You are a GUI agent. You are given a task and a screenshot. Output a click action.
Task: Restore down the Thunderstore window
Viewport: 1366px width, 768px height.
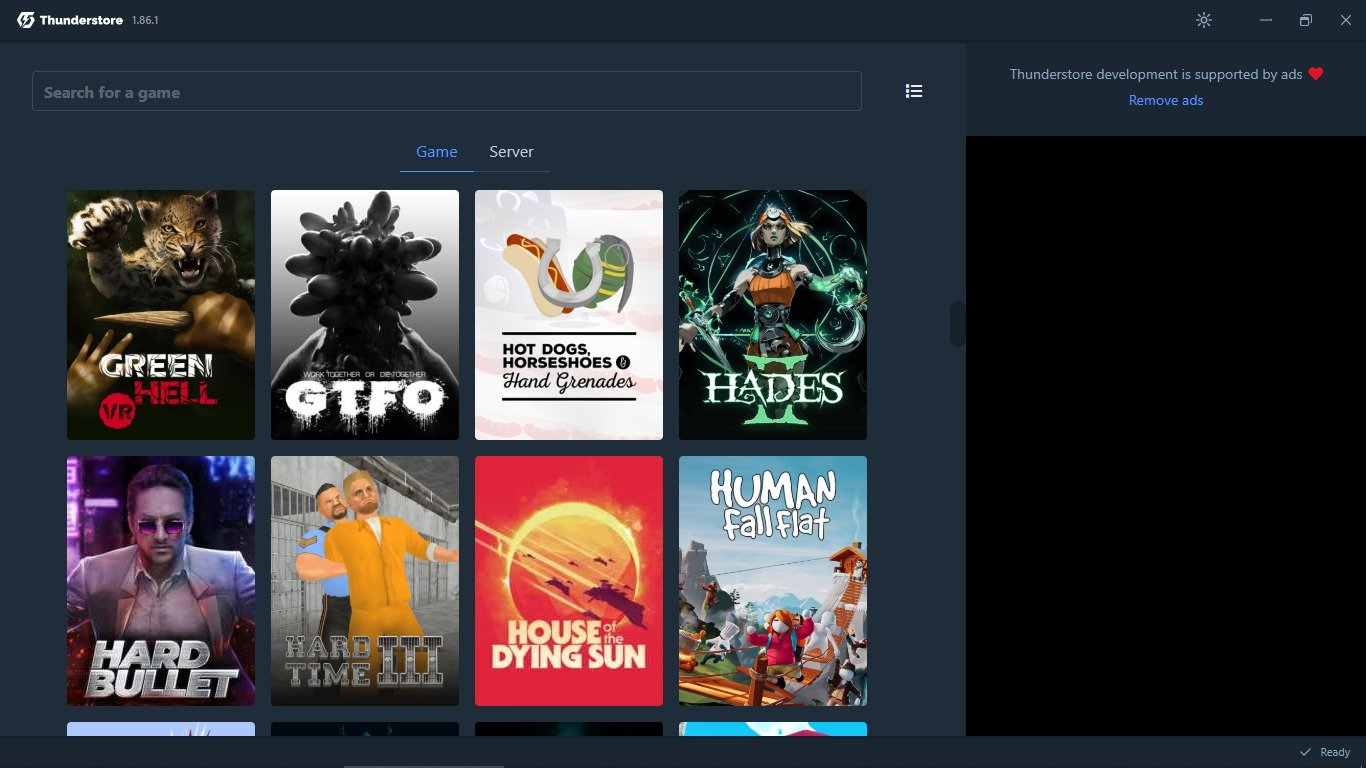tap(1306, 20)
